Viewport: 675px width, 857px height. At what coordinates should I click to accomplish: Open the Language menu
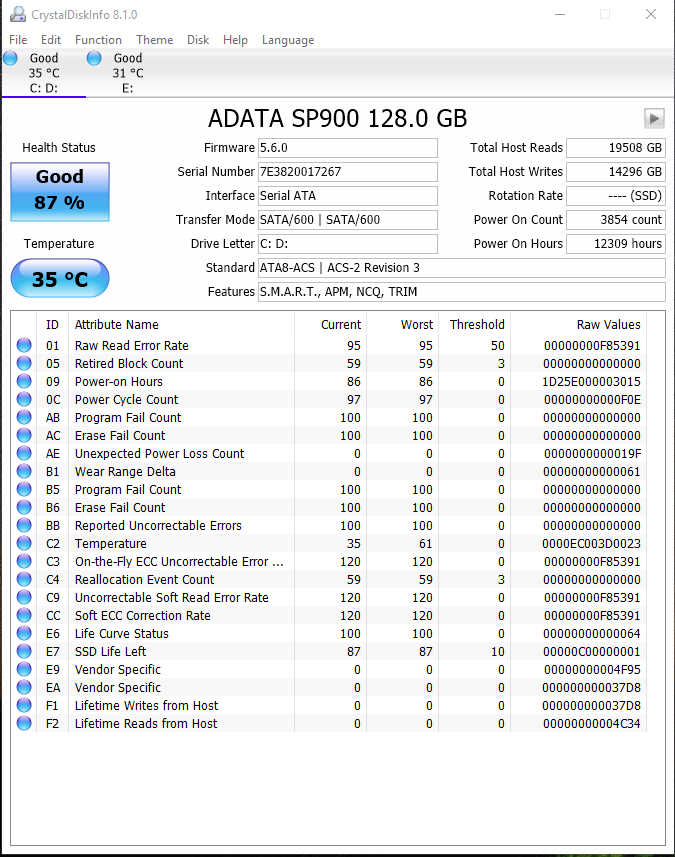tap(288, 40)
